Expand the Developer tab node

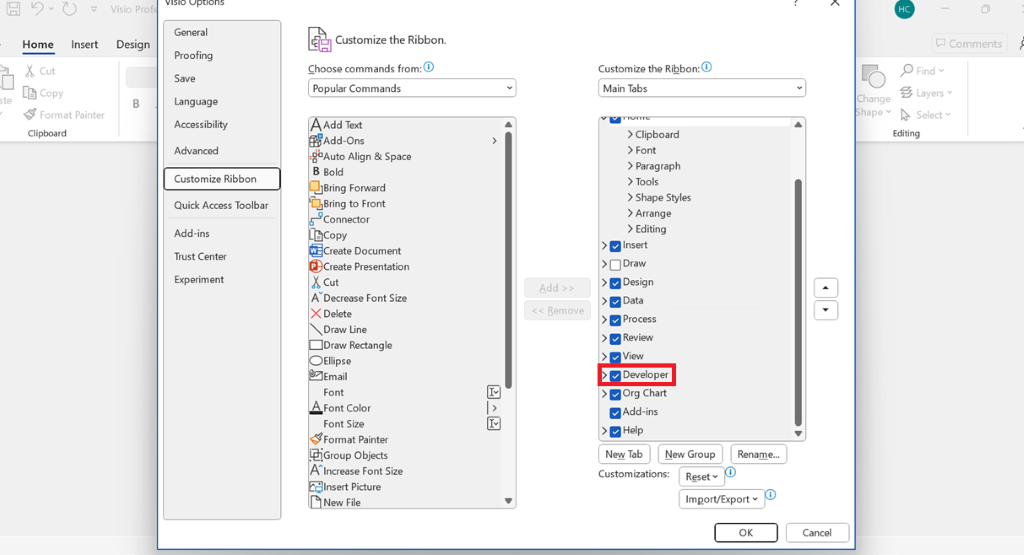coord(604,375)
